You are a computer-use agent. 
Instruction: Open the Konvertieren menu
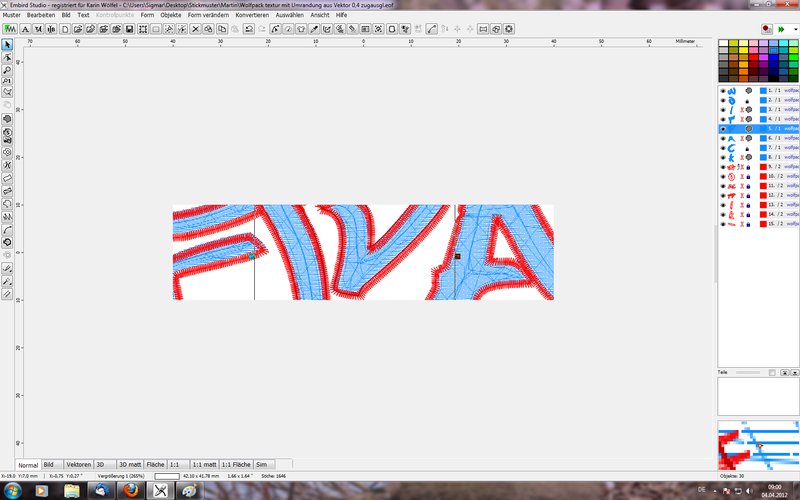(x=252, y=15)
